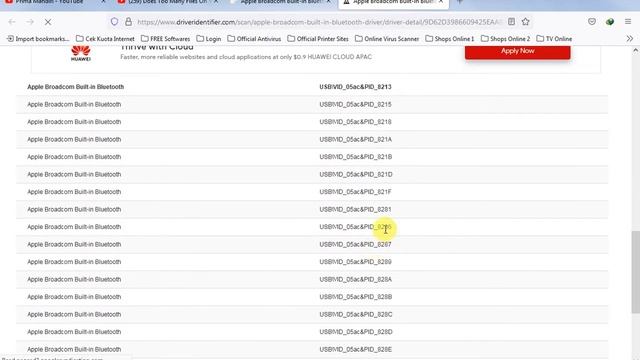Select the hardware ID ending PID_828A
Image resolution: width=640 pixels, height=360 pixels.
point(355,279)
